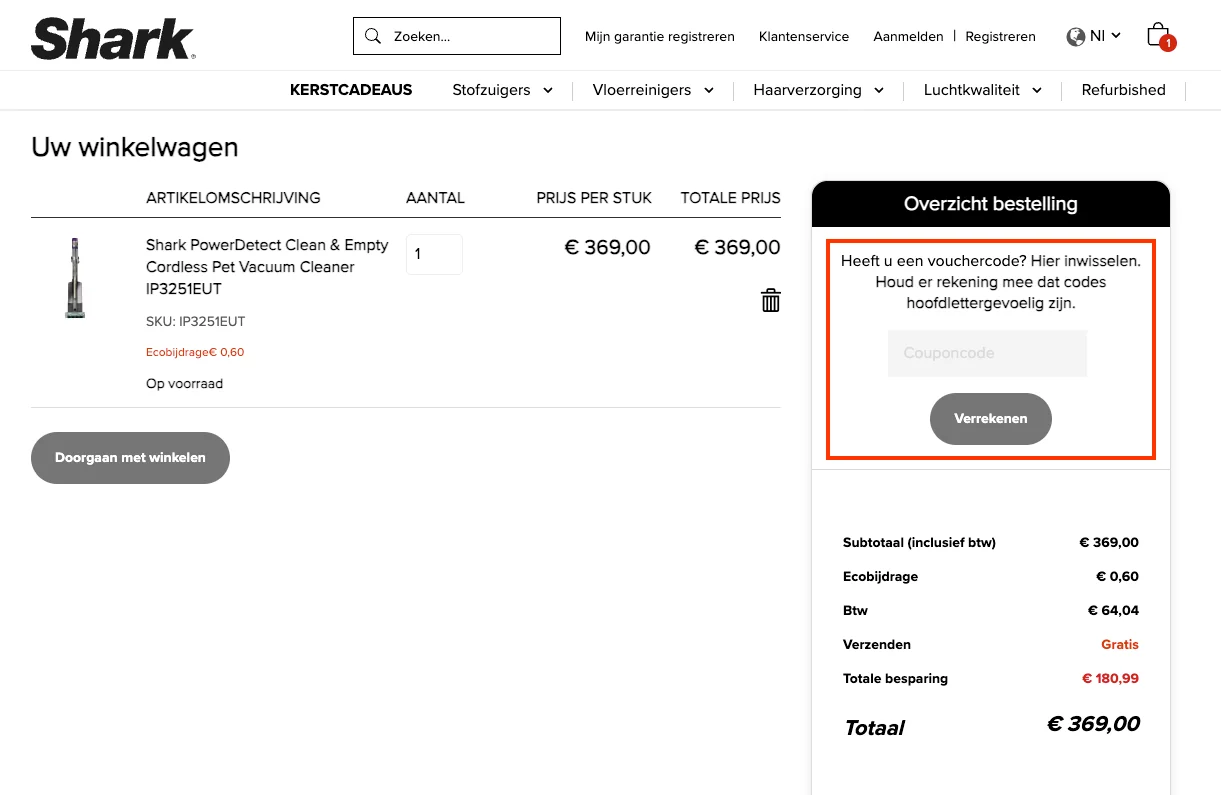Click the vacuum cleaner product thumbnail

pos(75,278)
